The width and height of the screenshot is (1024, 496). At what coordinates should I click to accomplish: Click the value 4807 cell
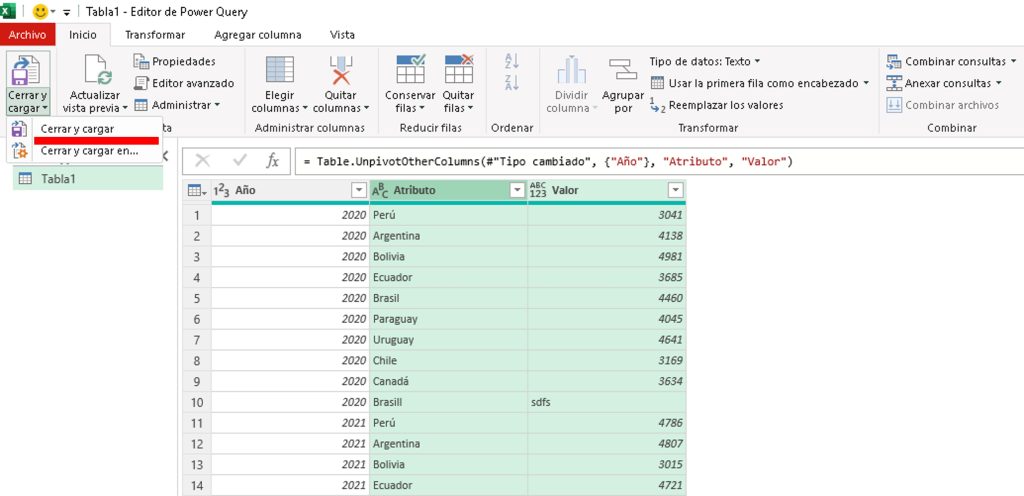(x=607, y=444)
